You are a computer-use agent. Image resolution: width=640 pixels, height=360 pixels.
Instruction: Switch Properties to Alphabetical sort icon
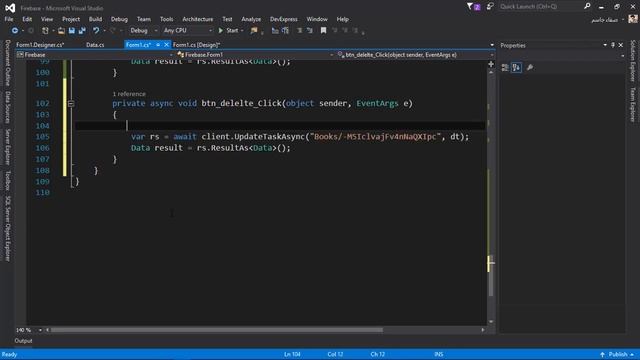(516, 68)
